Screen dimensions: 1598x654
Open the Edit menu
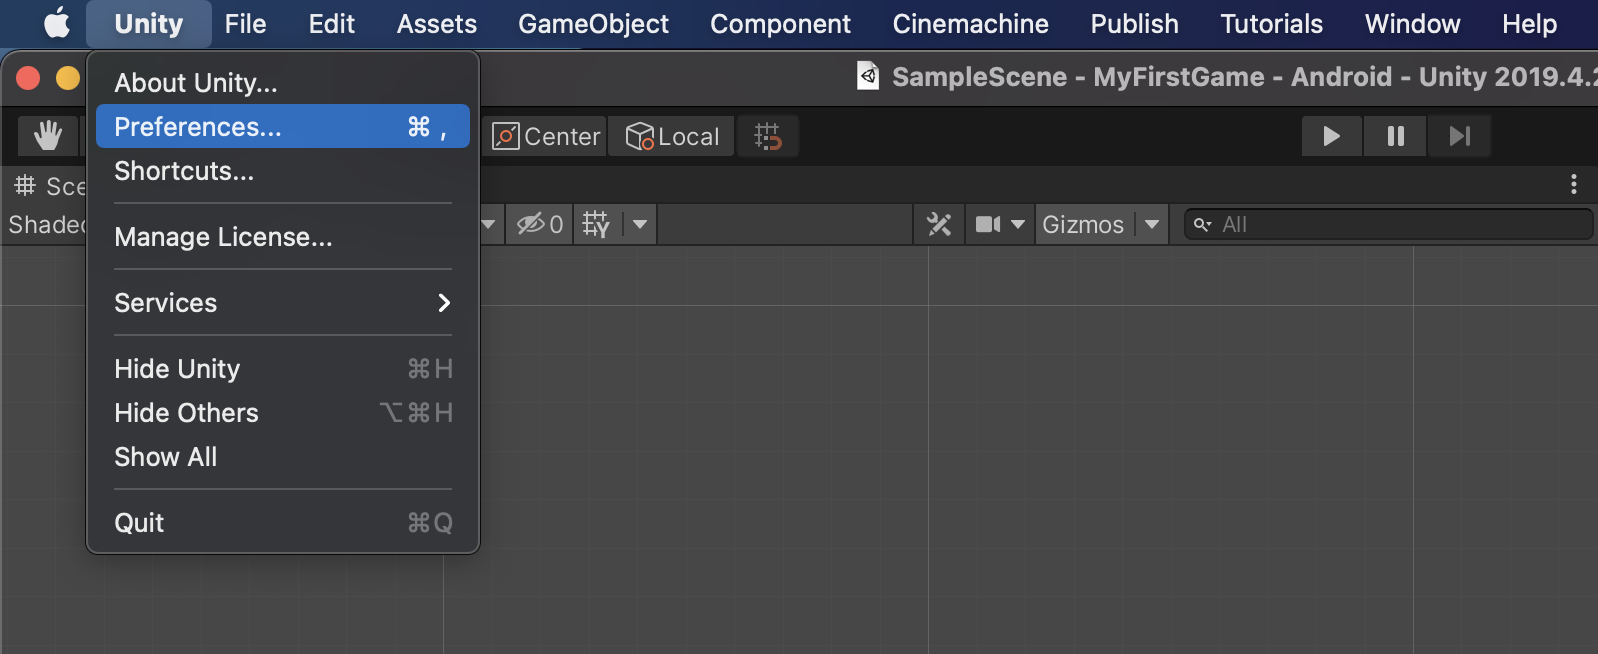pyautogui.click(x=332, y=23)
